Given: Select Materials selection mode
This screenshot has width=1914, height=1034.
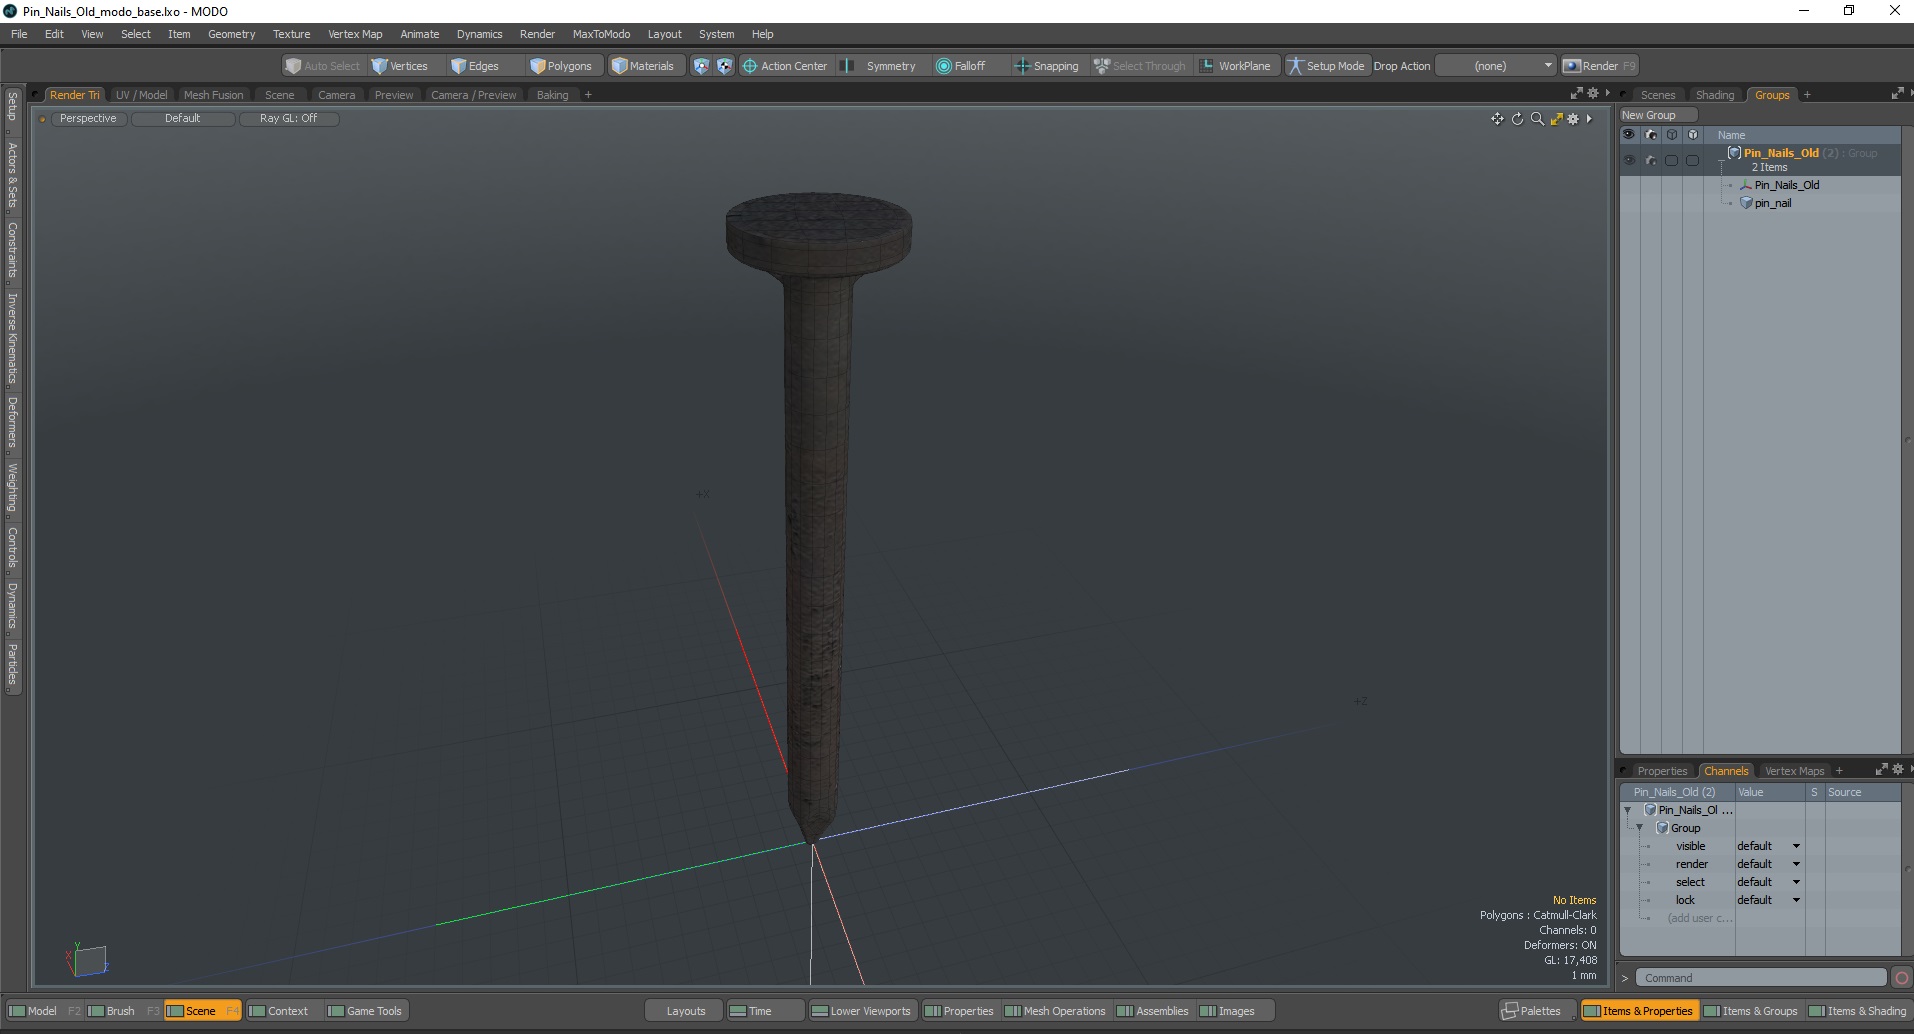Looking at the screenshot, I should 645,66.
